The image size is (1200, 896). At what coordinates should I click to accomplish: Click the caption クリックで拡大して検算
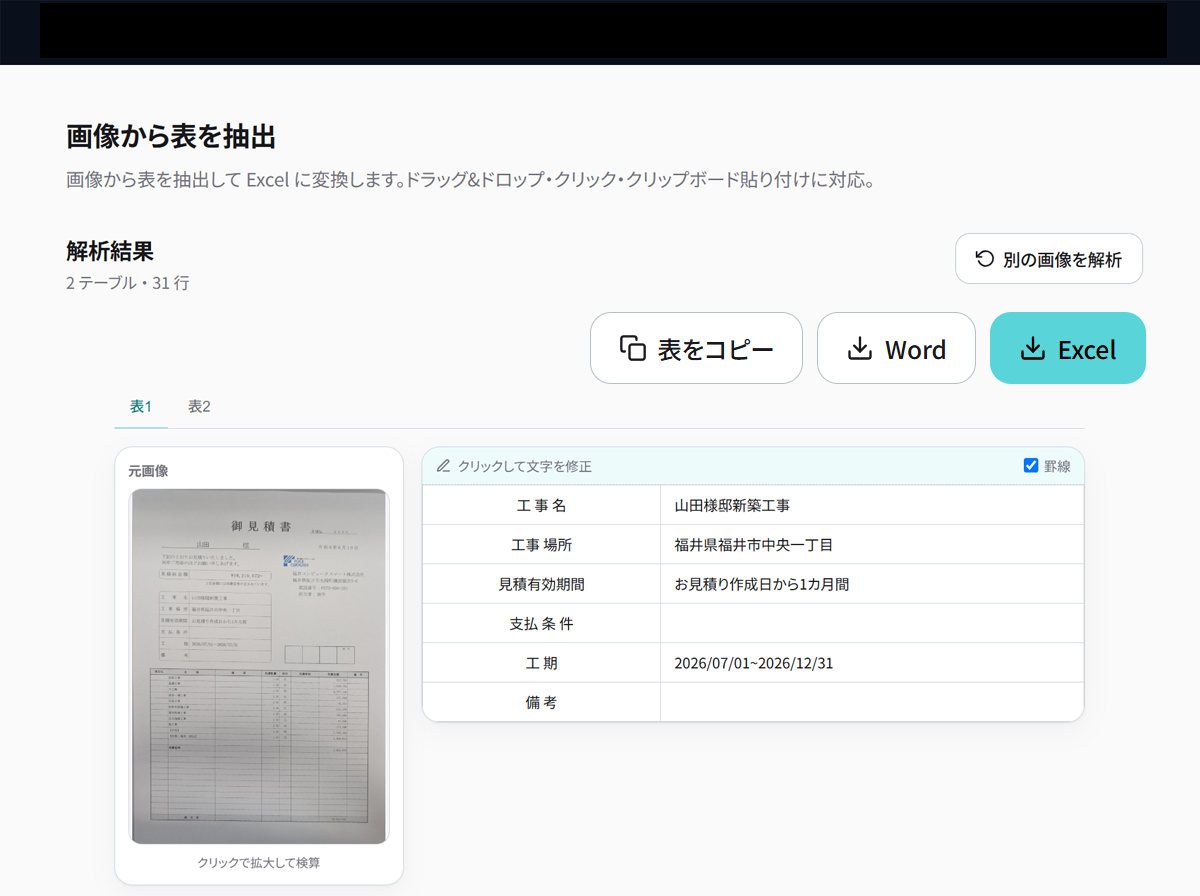[259, 862]
